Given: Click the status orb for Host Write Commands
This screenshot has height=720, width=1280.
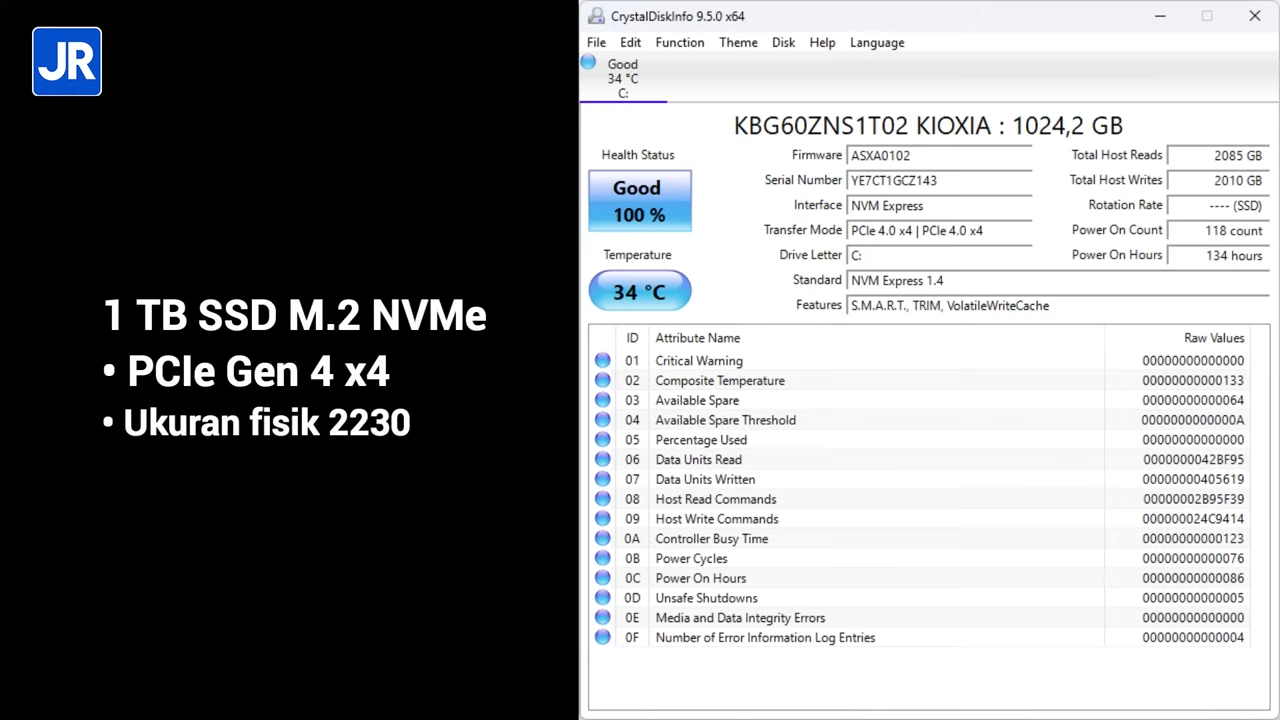Looking at the screenshot, I should pos(602,519).
